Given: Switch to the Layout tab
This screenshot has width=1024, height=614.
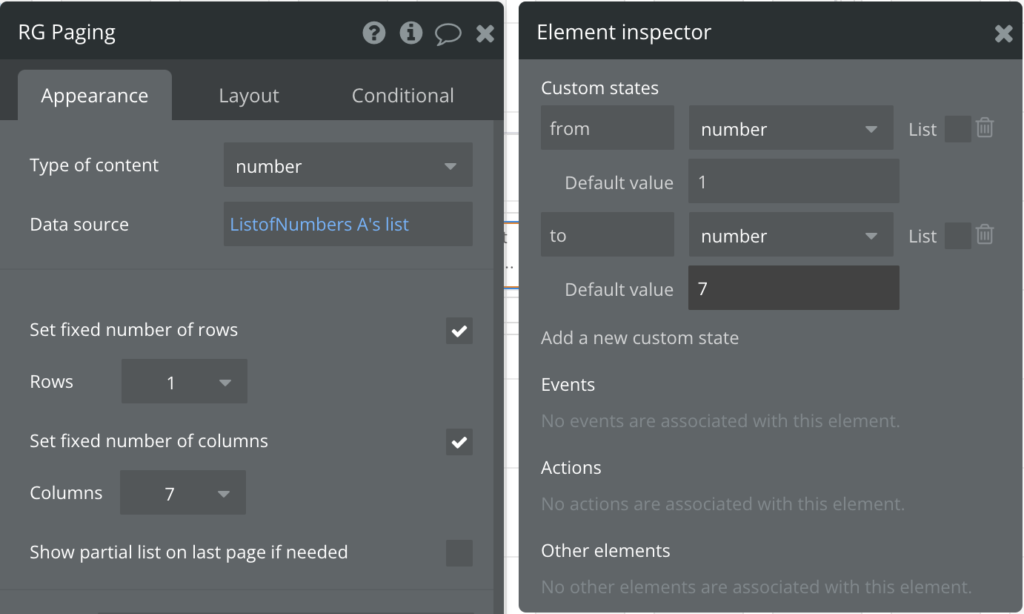Looking at the screenshot, I should click(x=249, y=95).
